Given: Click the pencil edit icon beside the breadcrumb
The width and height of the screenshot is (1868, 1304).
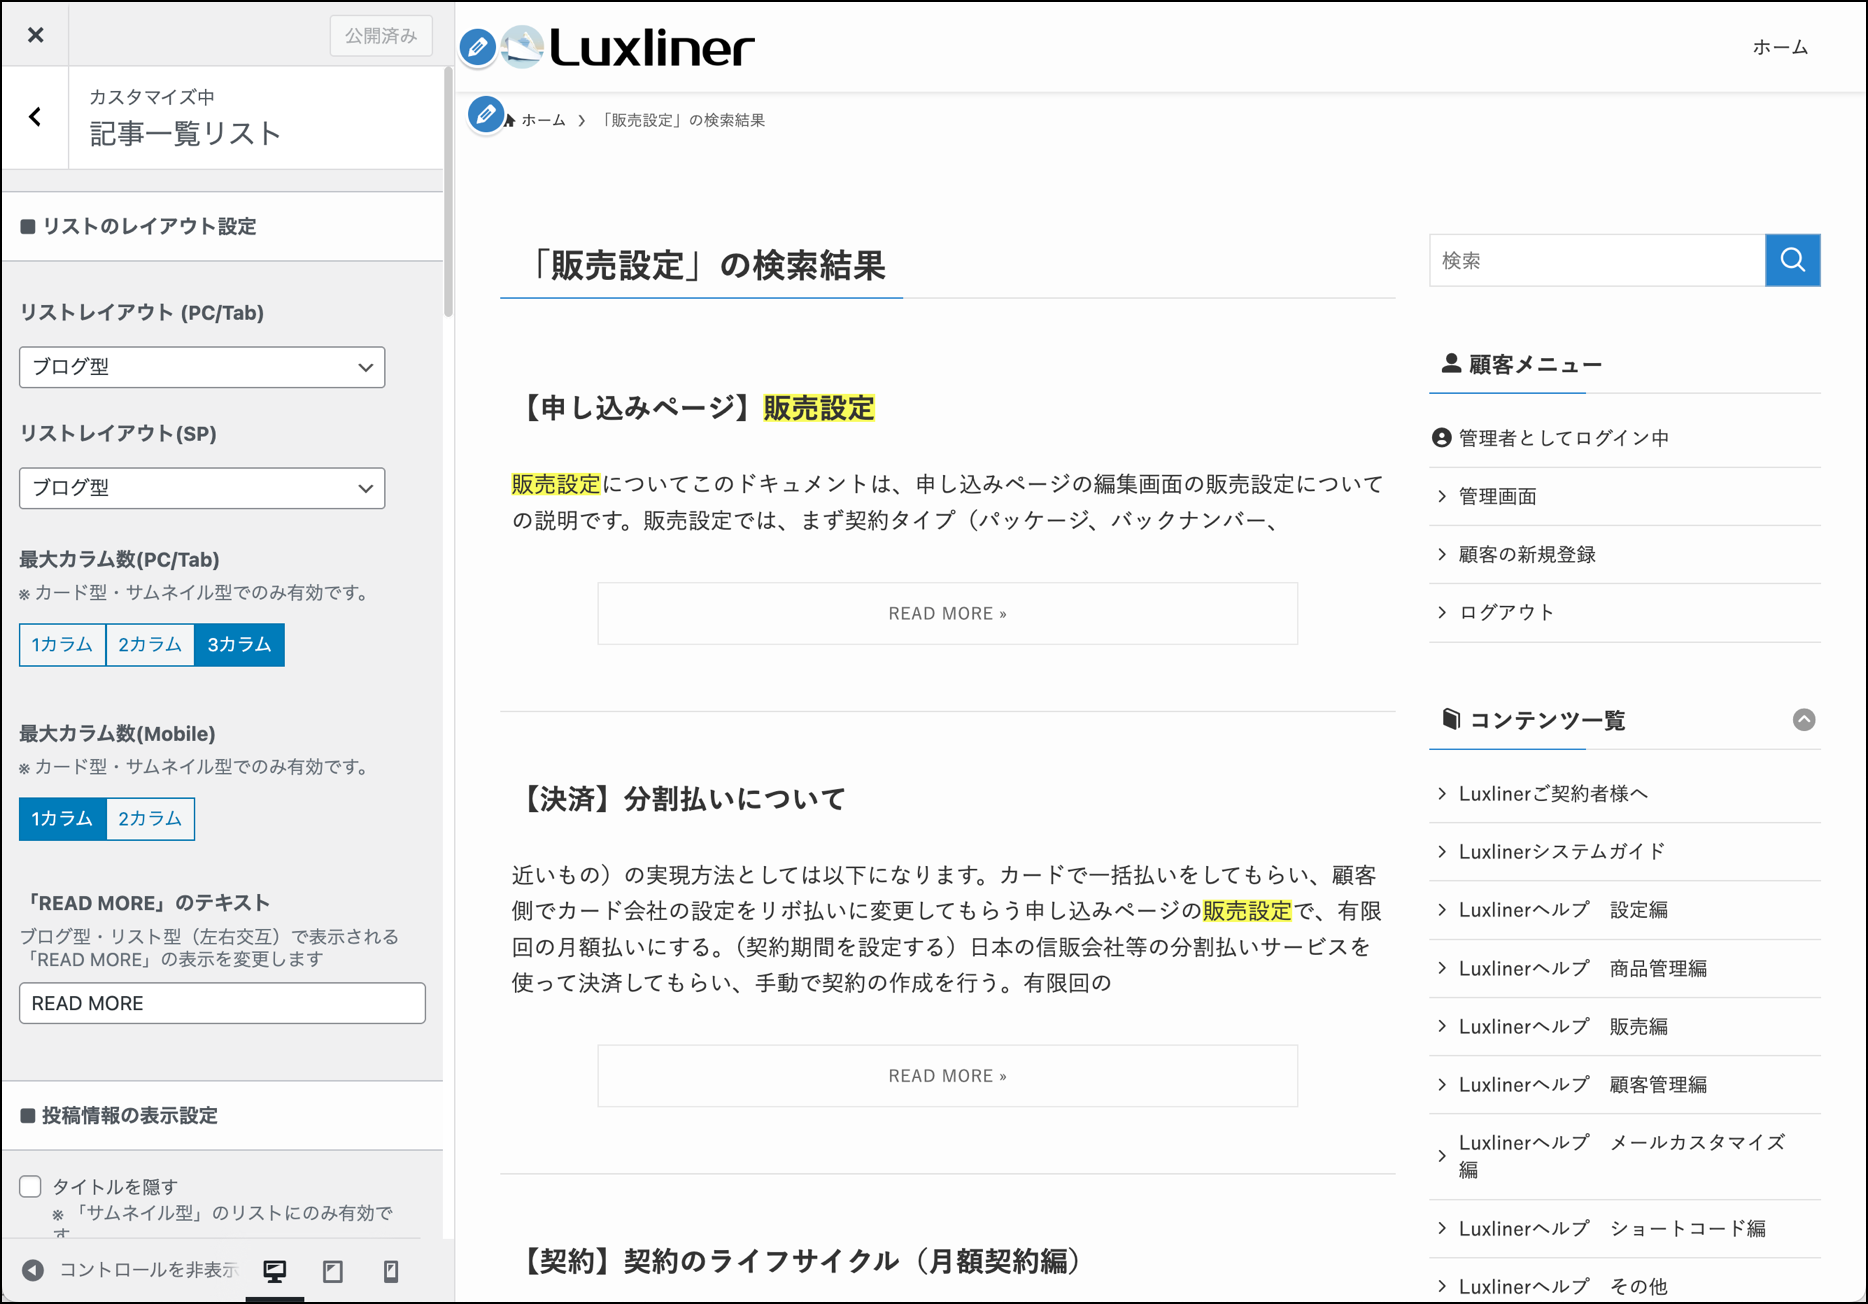Looking at the screenshot, I should [486, 115].
